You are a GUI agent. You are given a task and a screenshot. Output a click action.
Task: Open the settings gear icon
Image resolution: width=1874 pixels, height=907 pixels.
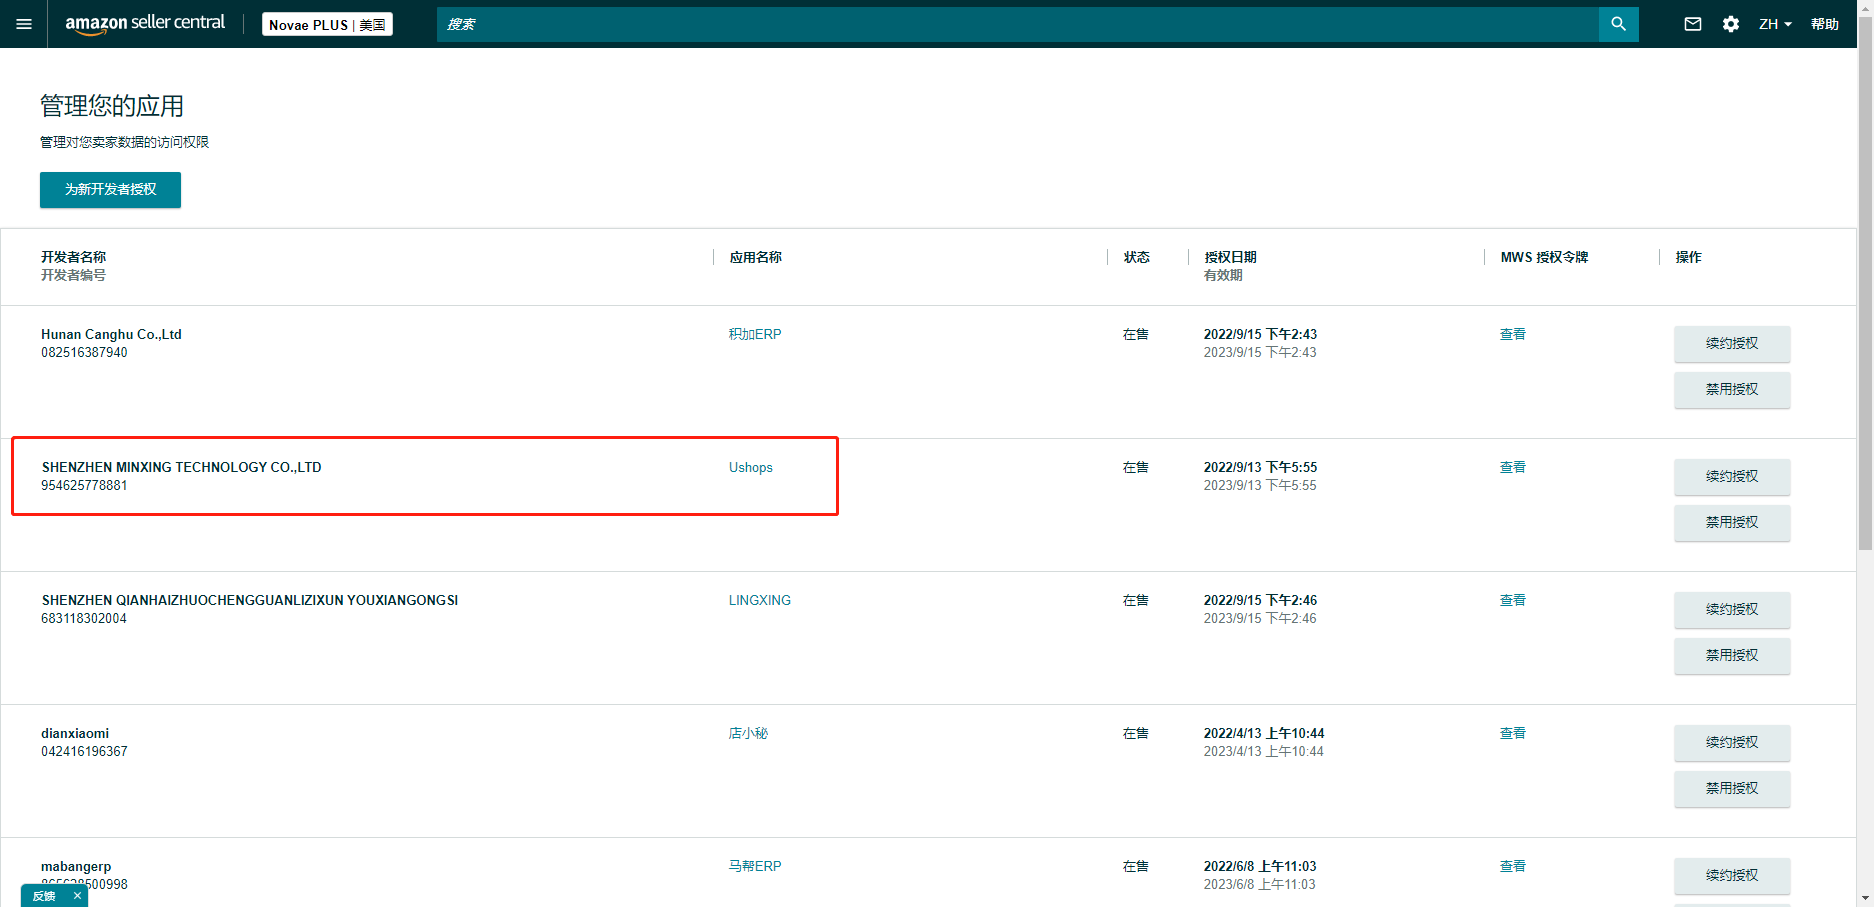click(x=1731, y=24)
